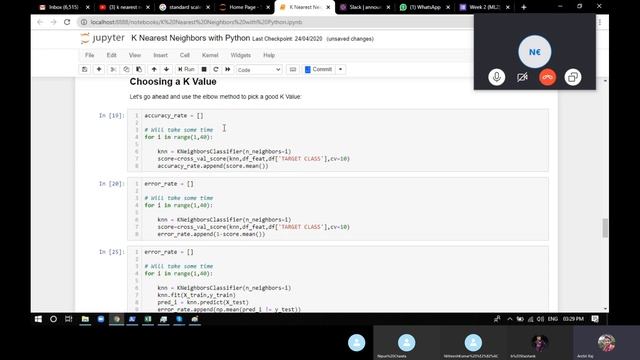Open the Help menu in Jupyter
This screenshot has height=360, width=640.
pyautogui.click(x=269, y=55)
